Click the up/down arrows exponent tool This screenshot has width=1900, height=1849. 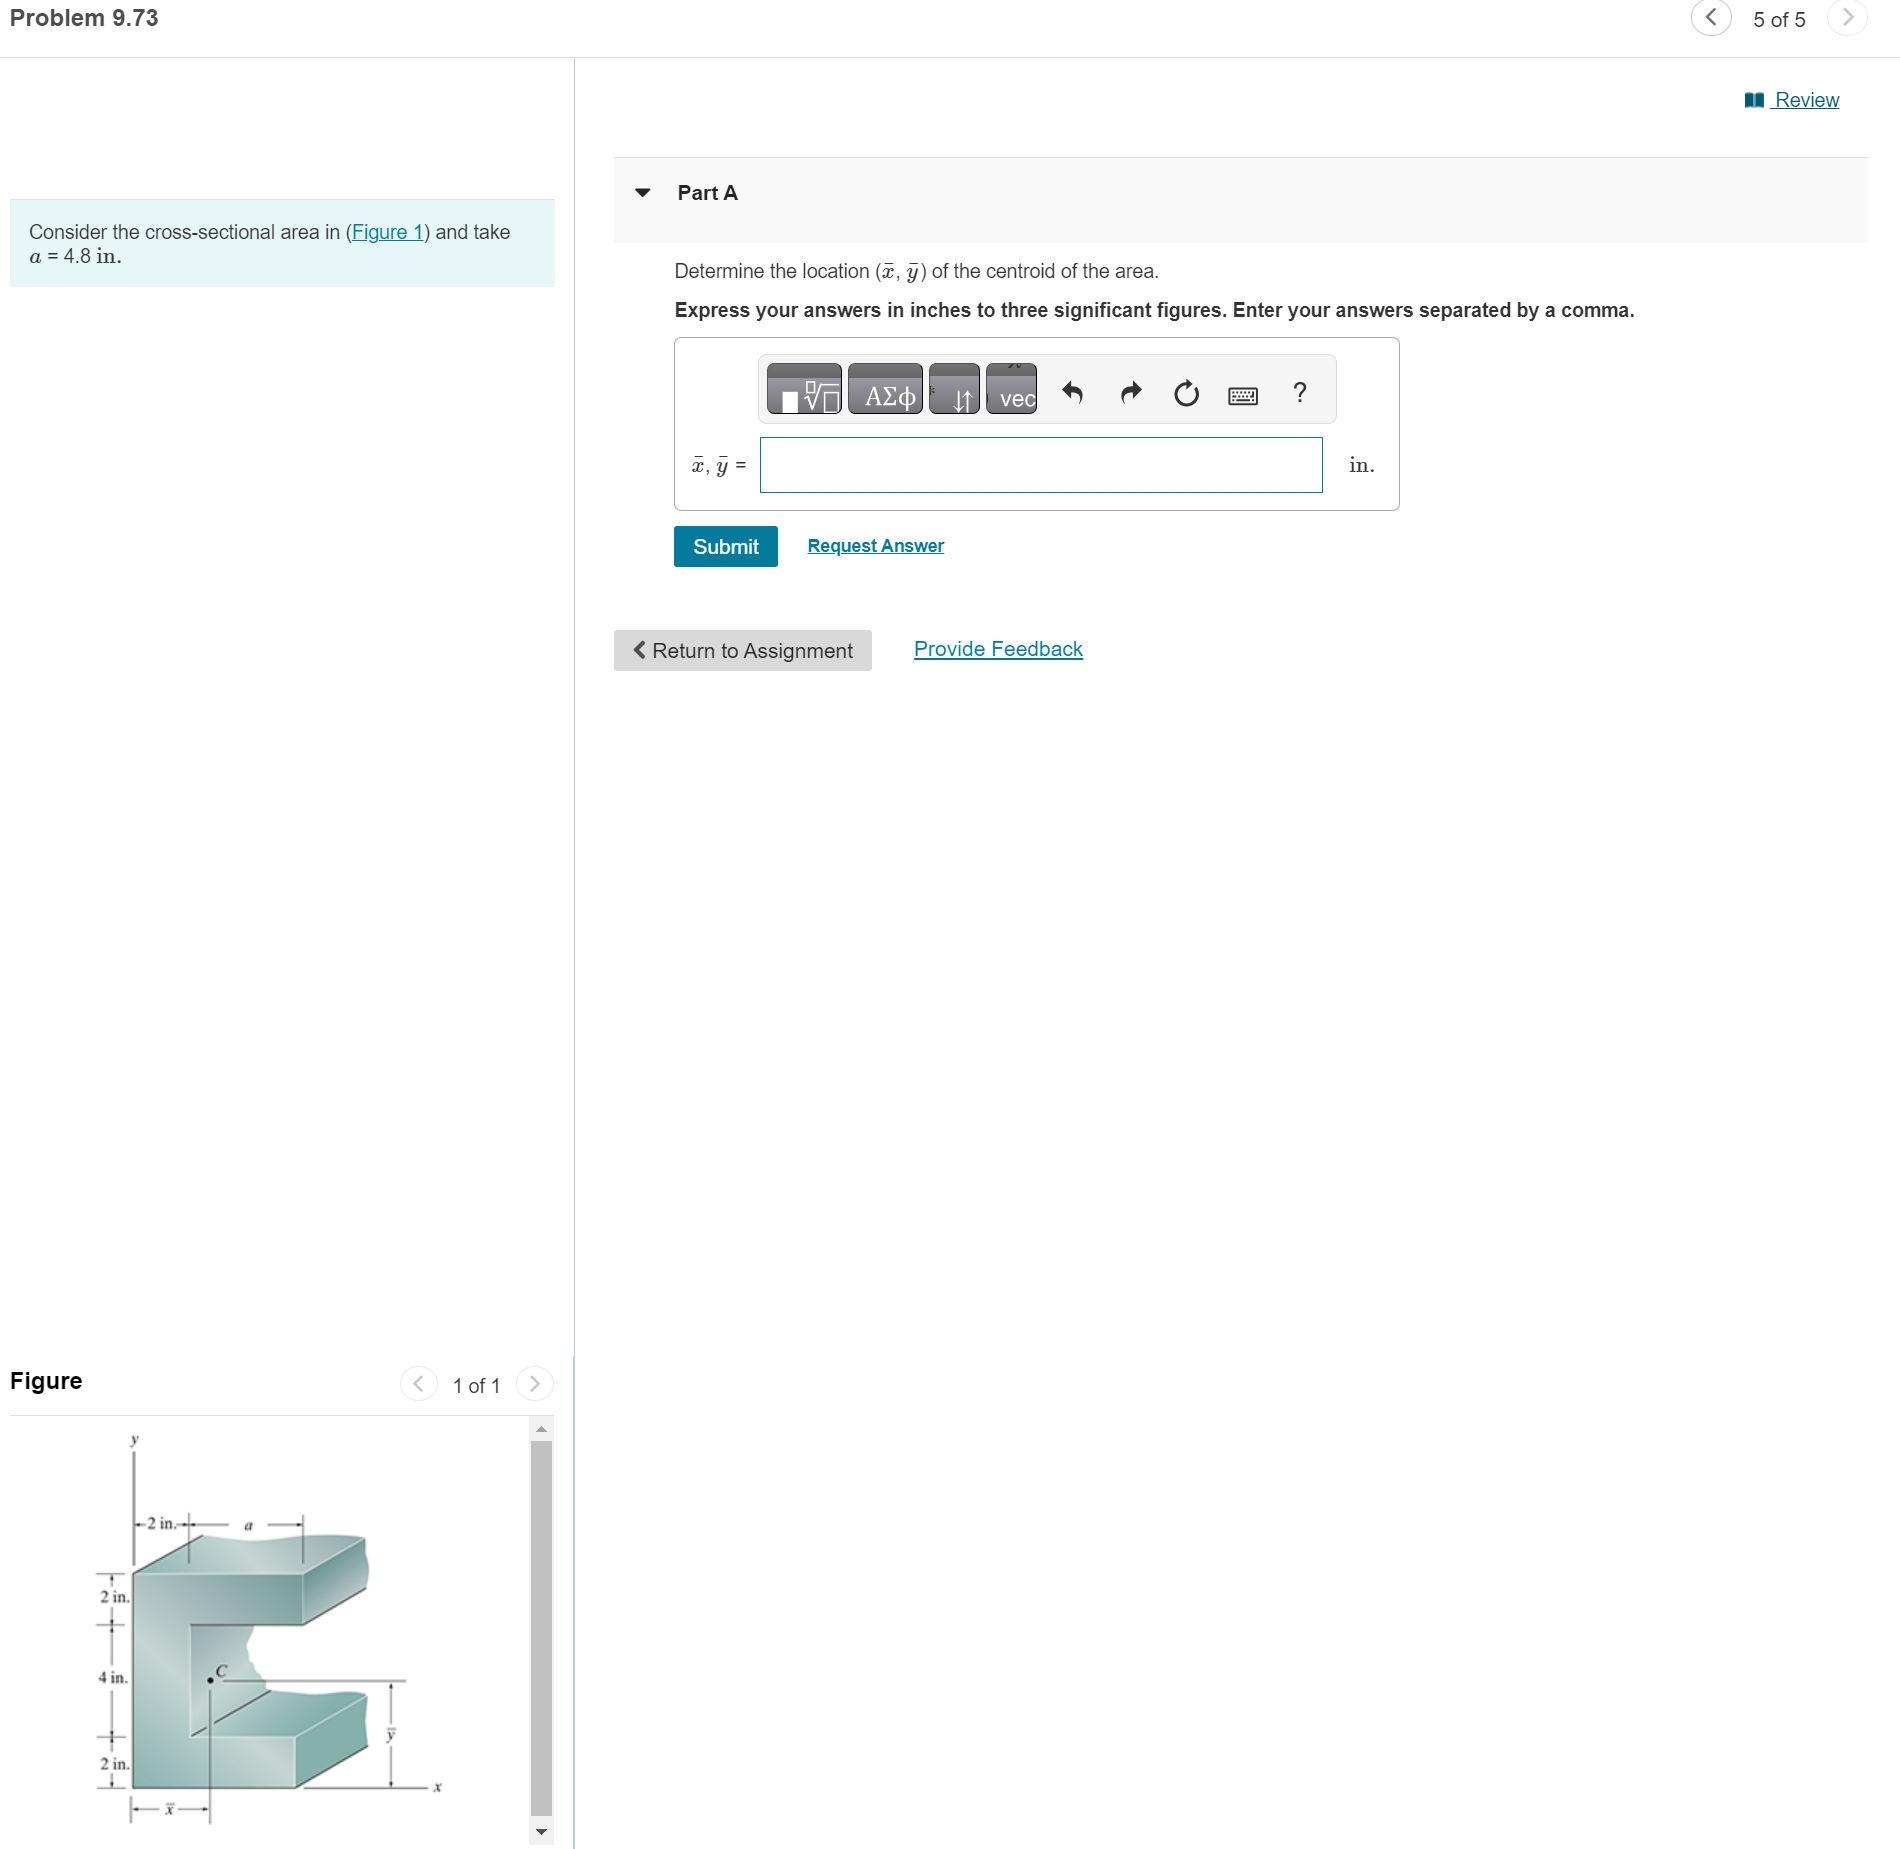click(x=954, y=395)
